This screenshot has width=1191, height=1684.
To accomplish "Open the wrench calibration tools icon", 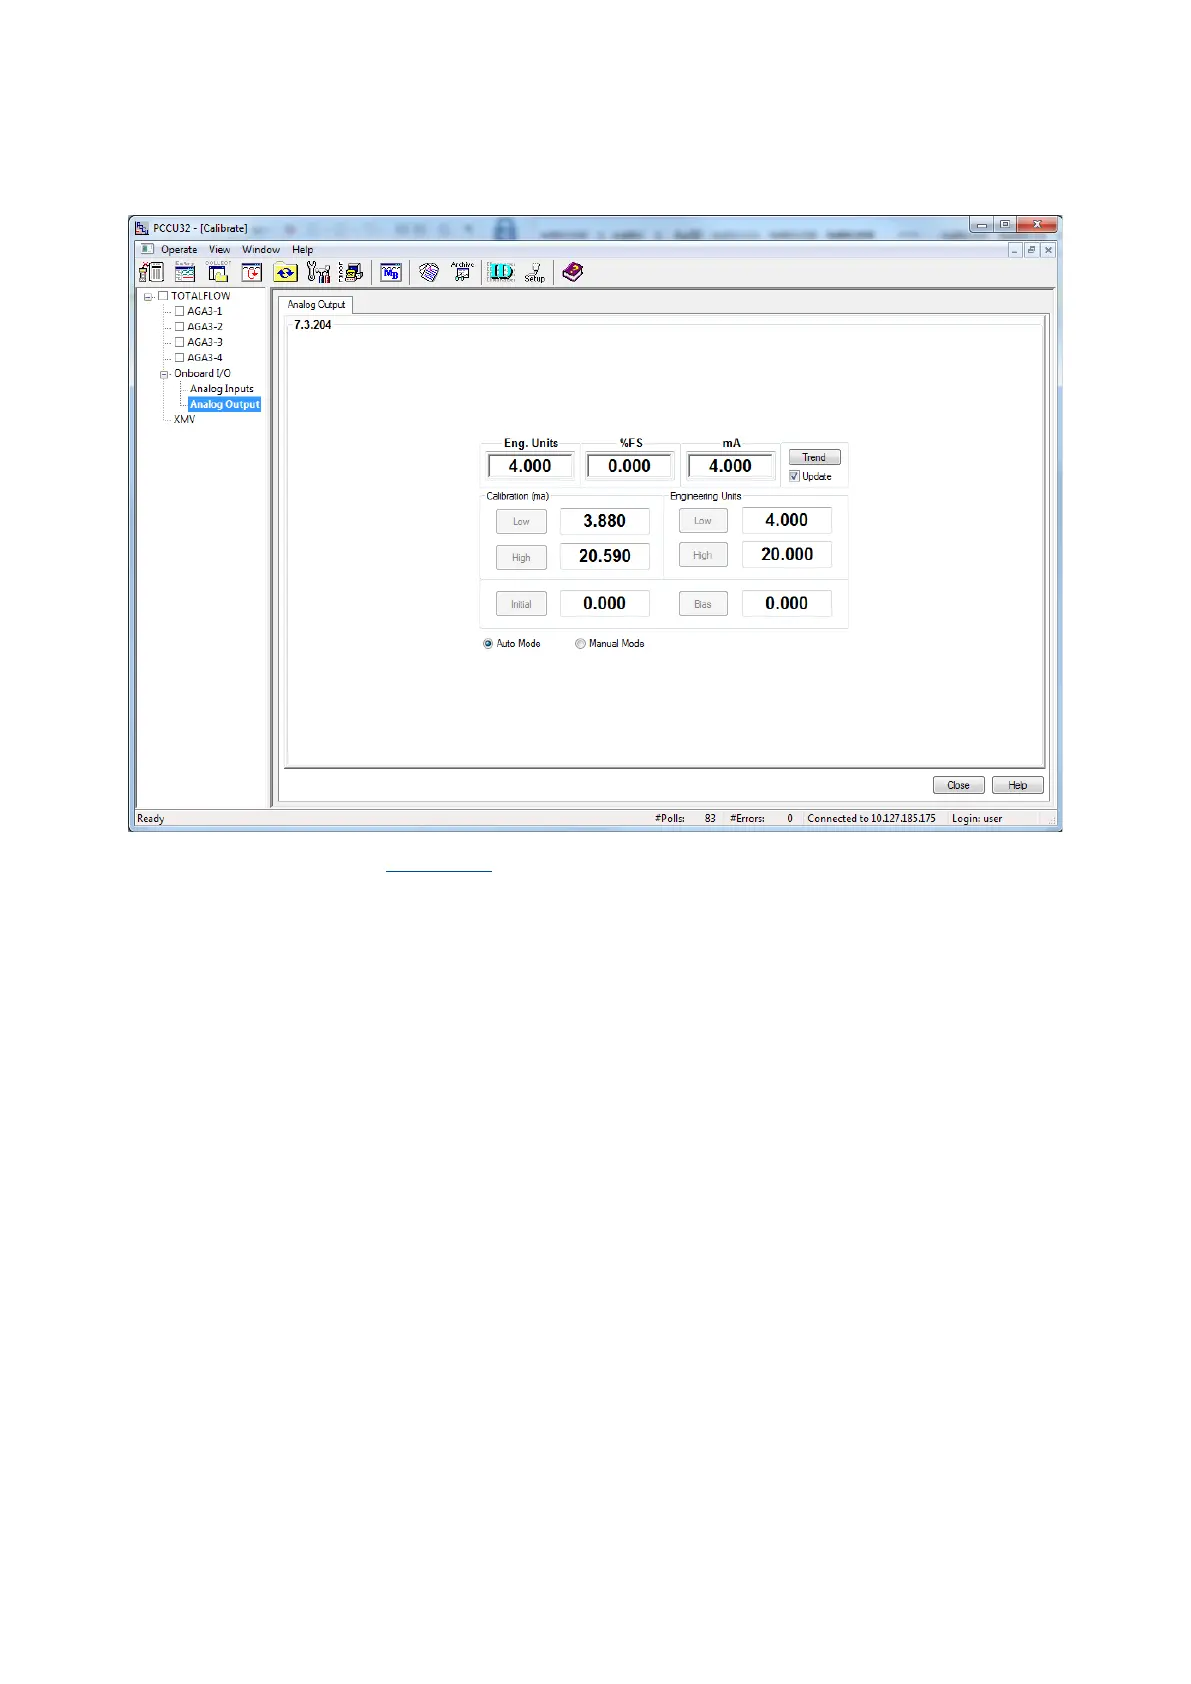I will 318,272.
